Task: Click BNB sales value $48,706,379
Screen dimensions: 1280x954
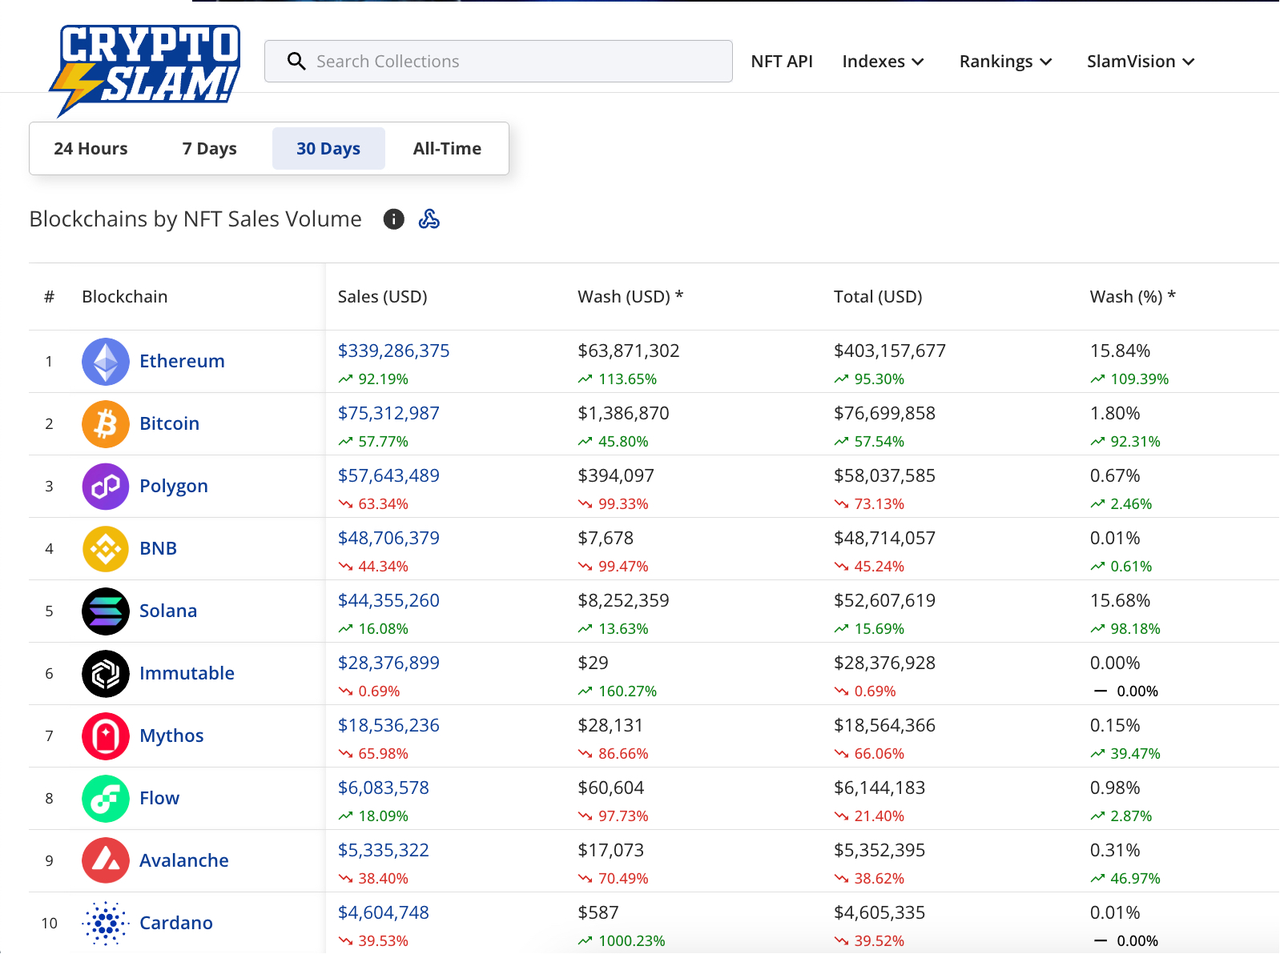Action: pos(389,538)
